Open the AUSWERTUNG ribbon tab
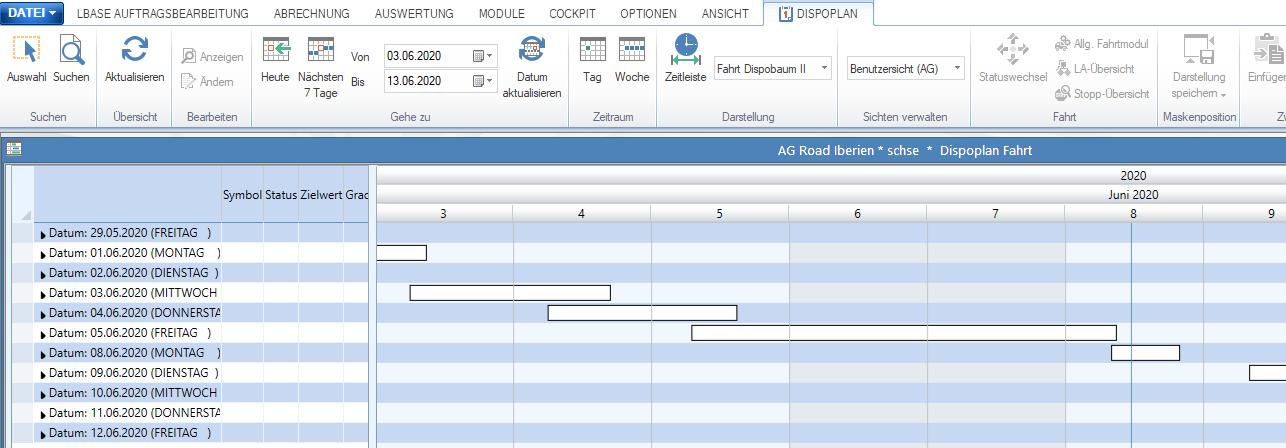This screenshot has height=448, width=1286. [x=414, y=14]
